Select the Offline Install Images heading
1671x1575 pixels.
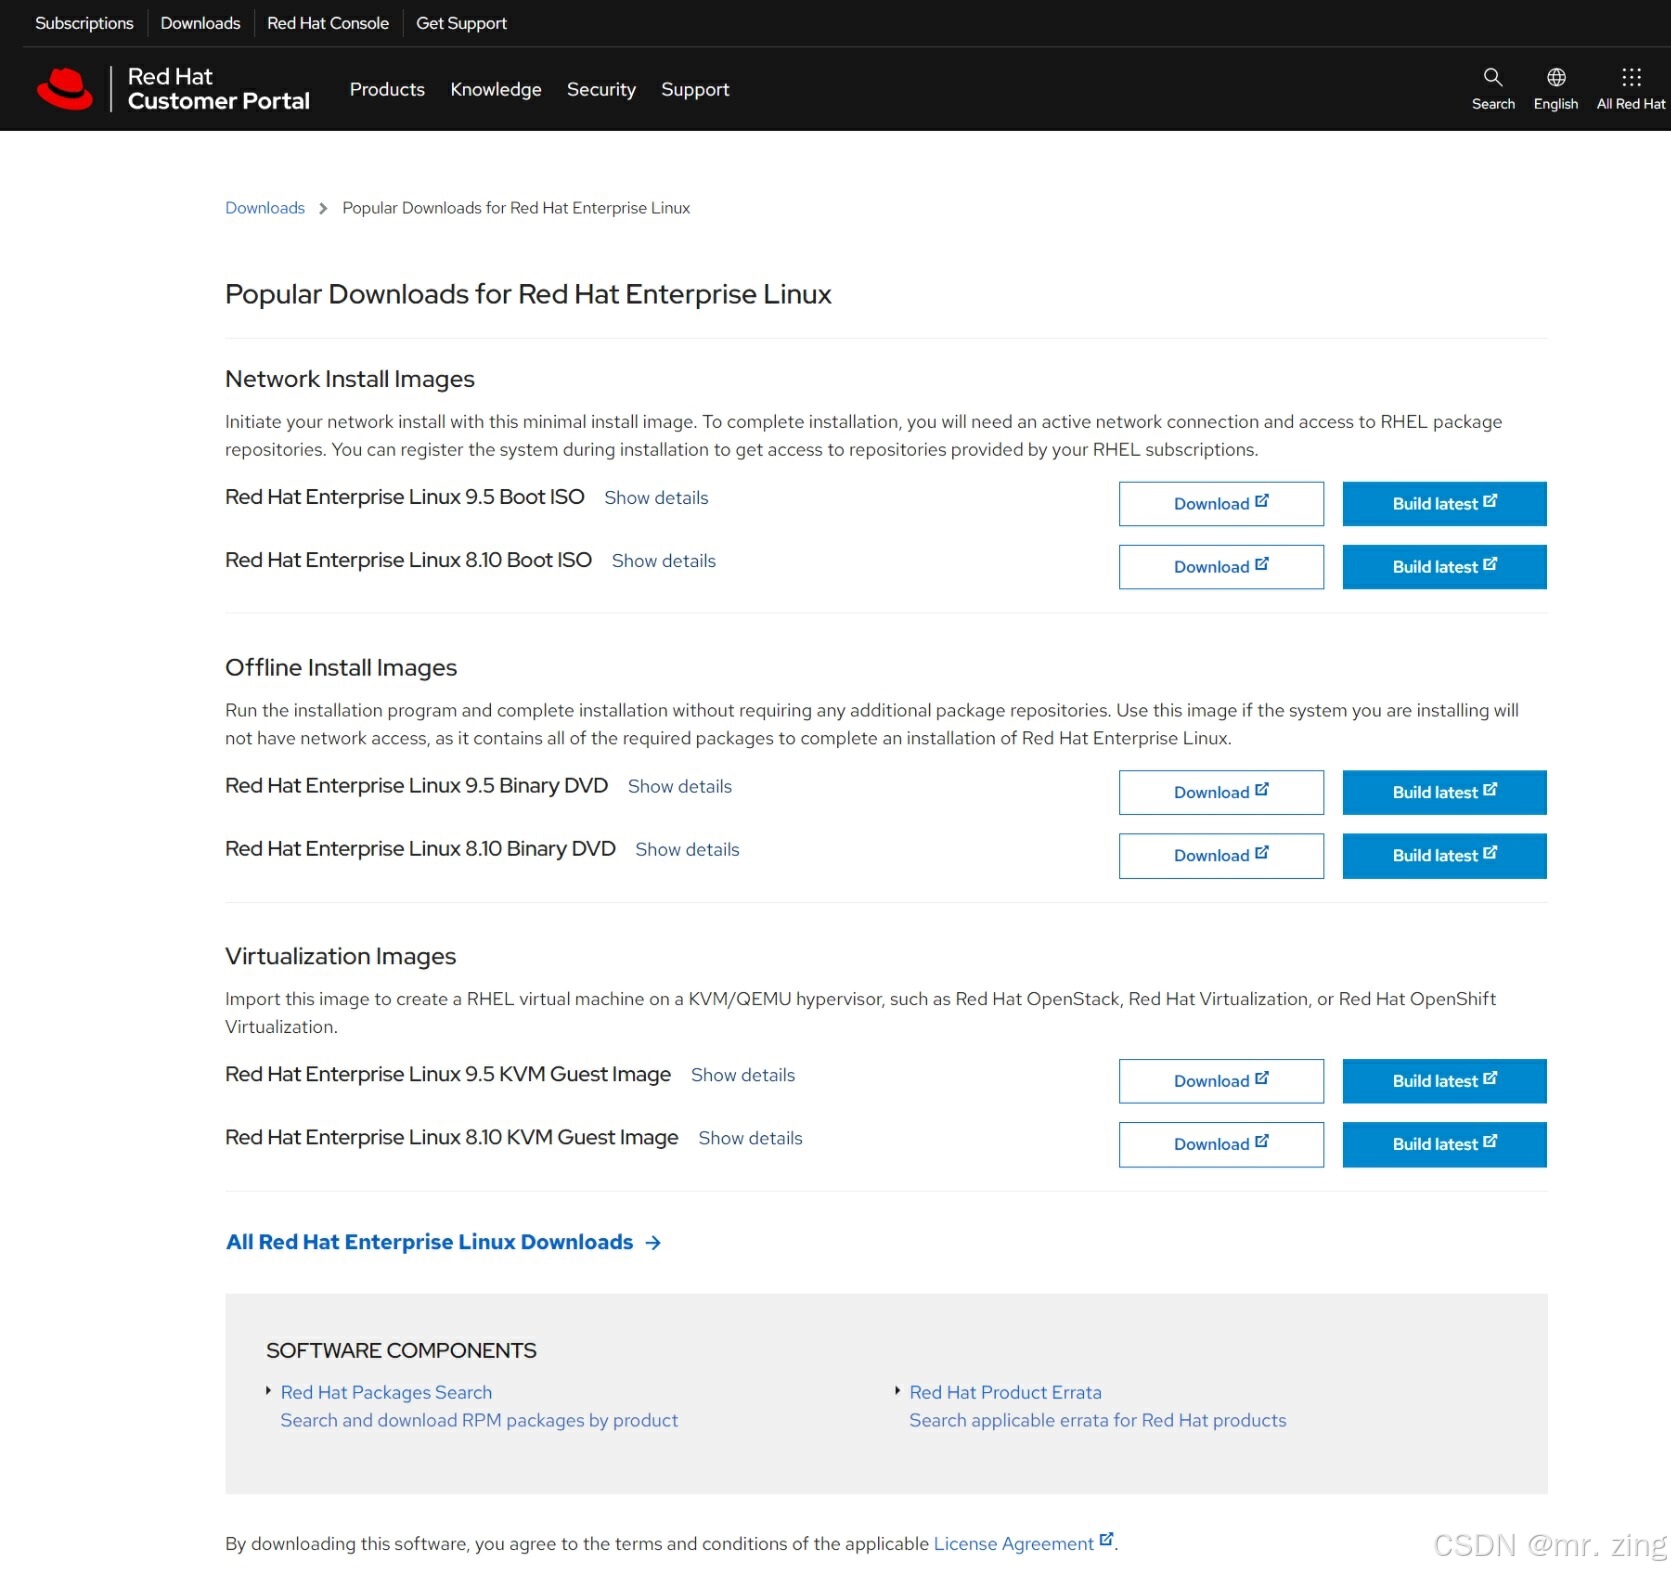click(341, 668)
